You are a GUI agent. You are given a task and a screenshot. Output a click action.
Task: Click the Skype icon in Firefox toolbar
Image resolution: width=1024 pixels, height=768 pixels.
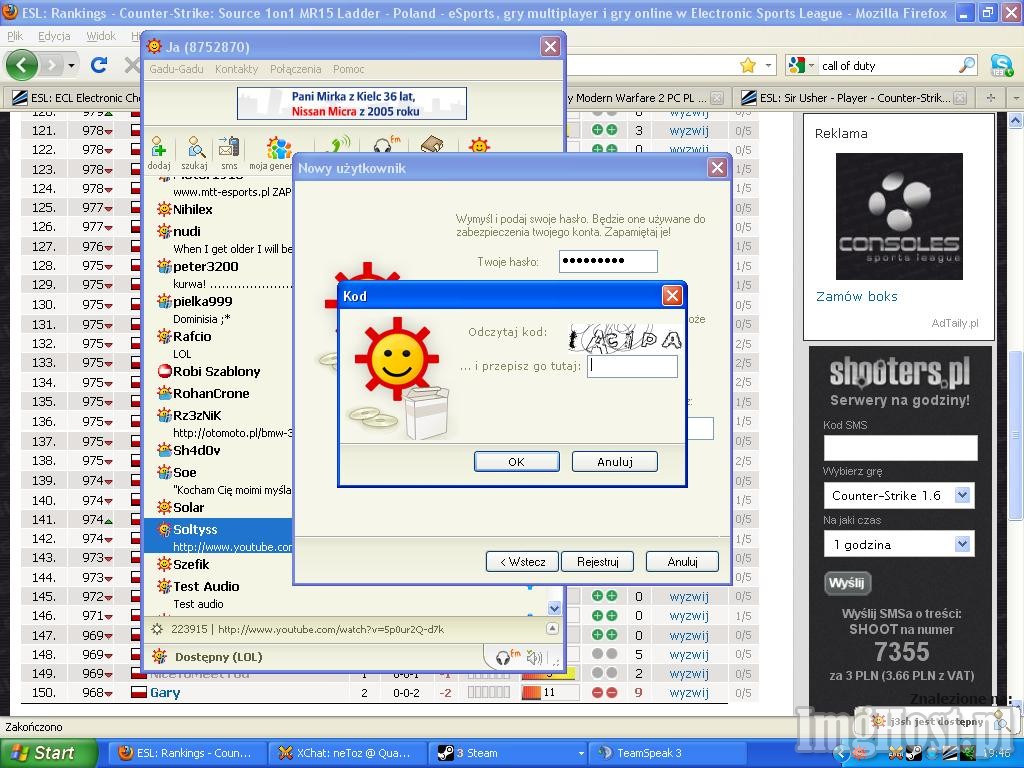(x=1001, y=65)
